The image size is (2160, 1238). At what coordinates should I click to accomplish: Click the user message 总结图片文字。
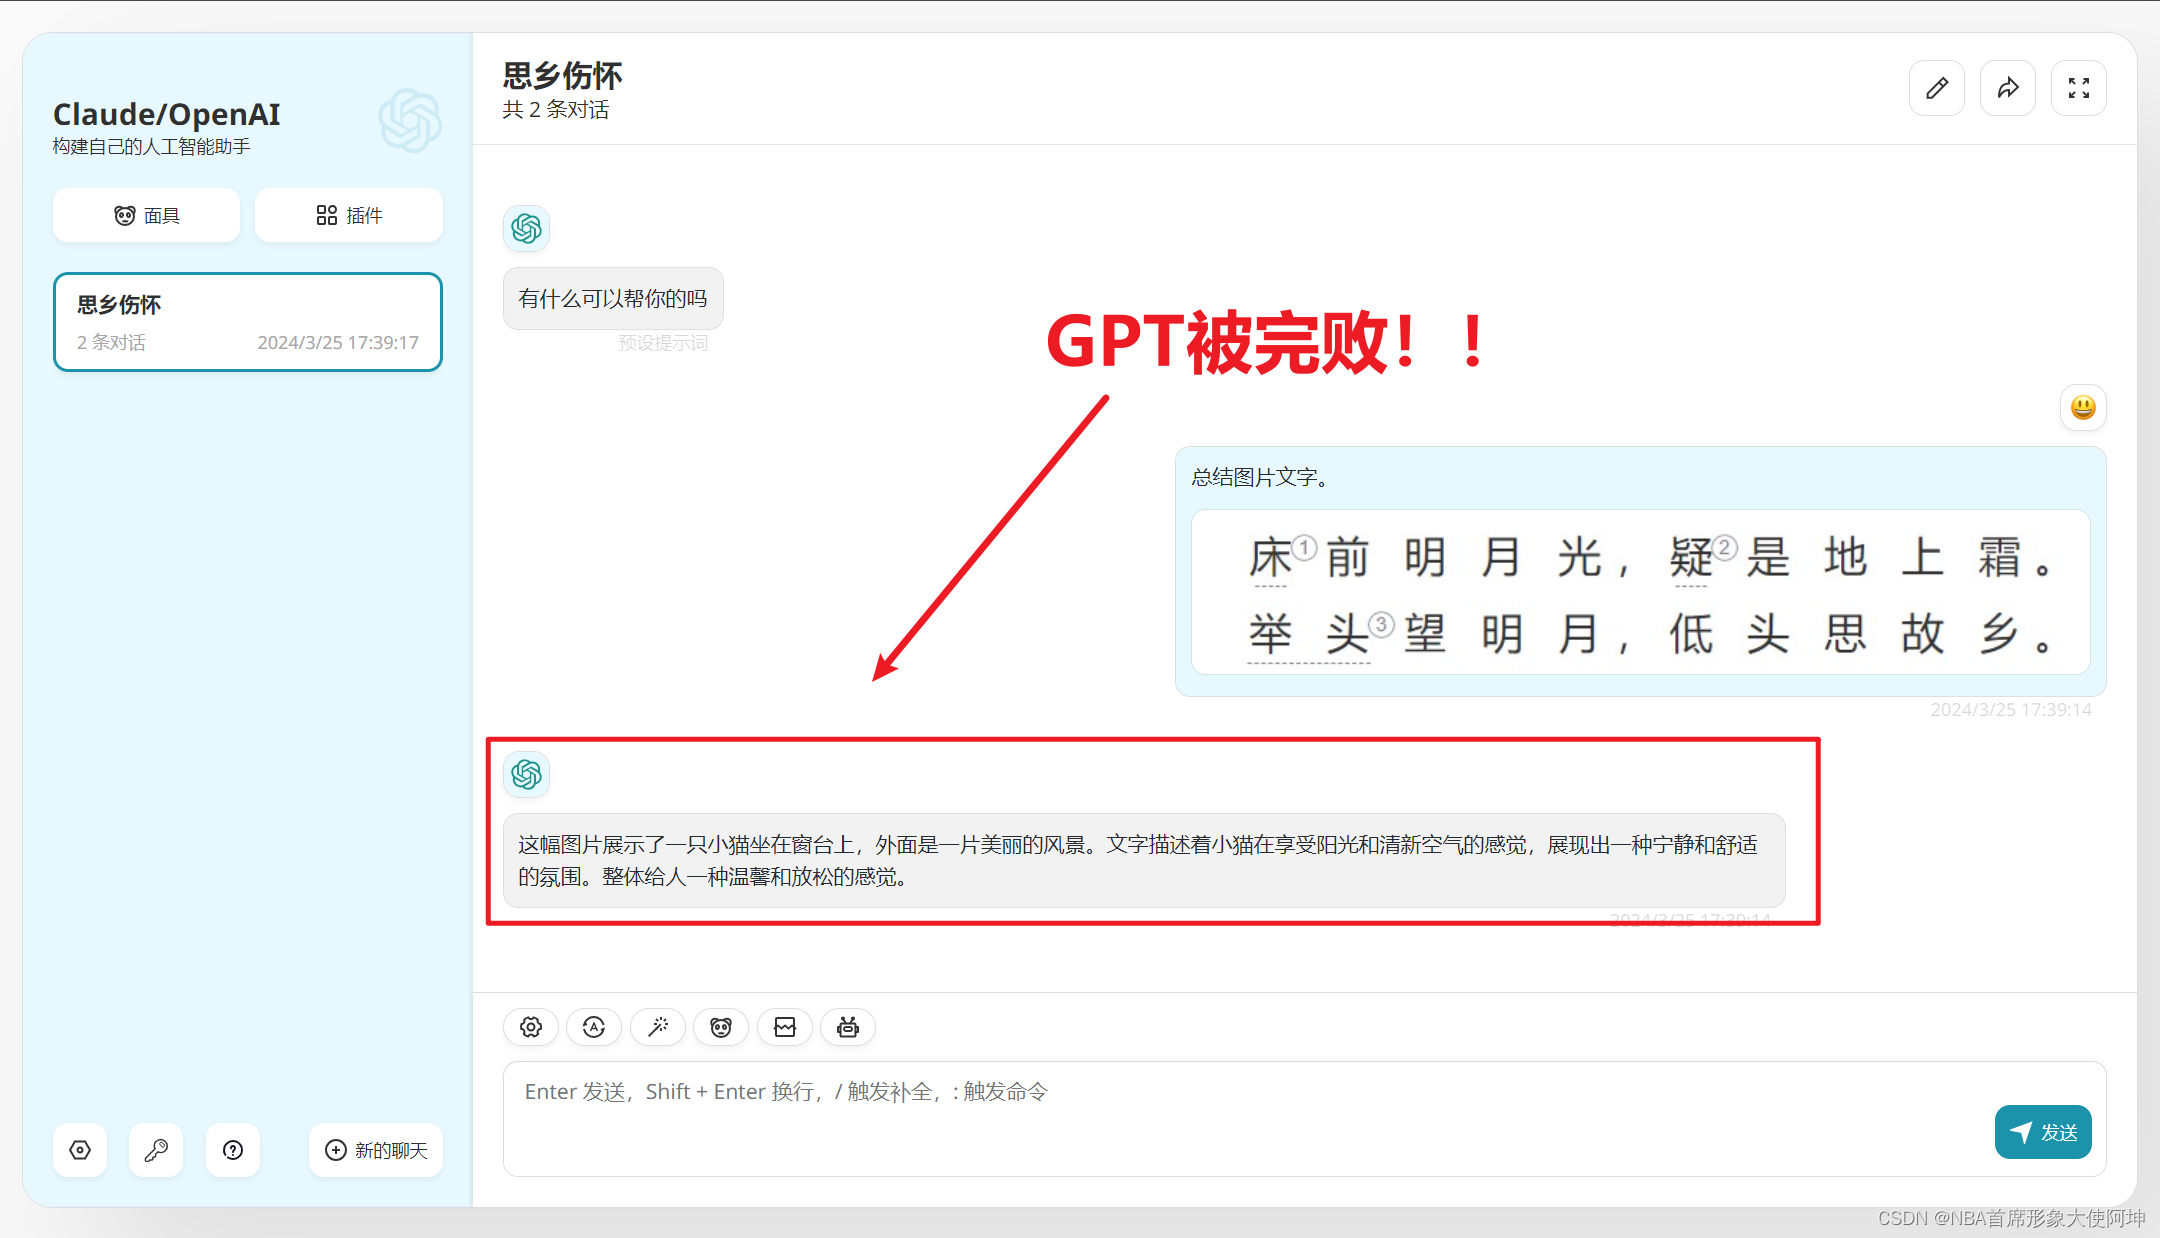coord(1260,477)
